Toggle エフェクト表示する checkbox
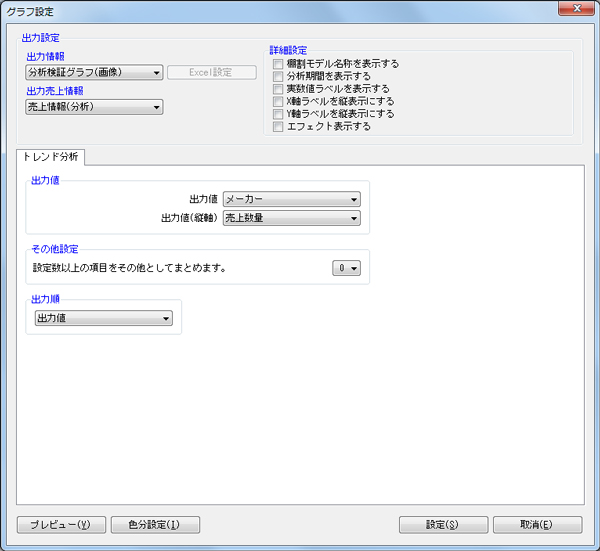The image size is (600, 551). coord(278,127)
